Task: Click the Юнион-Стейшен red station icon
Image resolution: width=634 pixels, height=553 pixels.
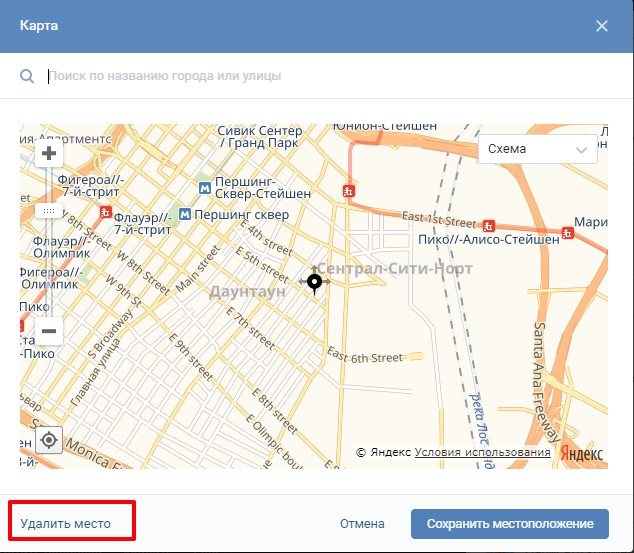Action: [x=348, y=189]
